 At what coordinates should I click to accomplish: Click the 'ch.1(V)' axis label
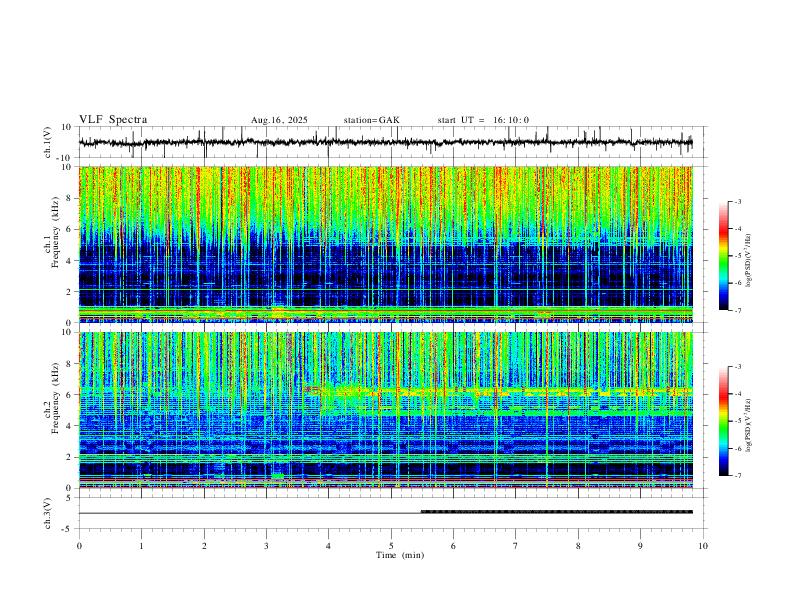48,142
